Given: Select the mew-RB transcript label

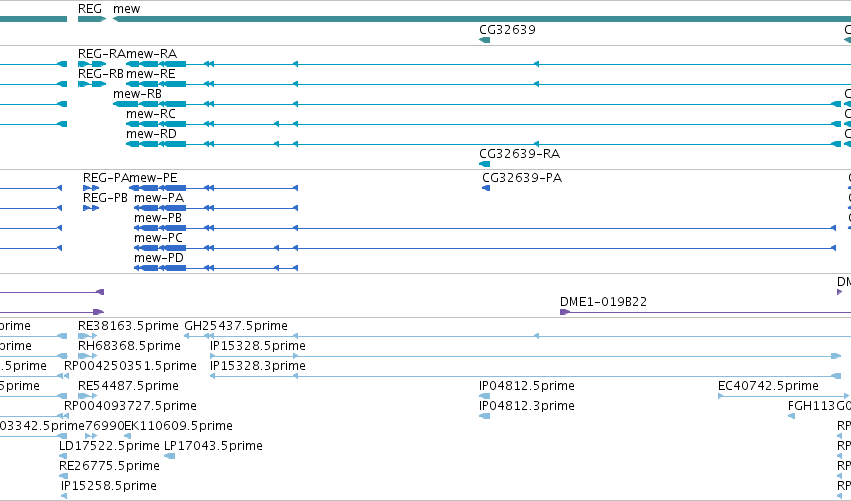Looking at the screenshot, I should click(x=137, y=93).
